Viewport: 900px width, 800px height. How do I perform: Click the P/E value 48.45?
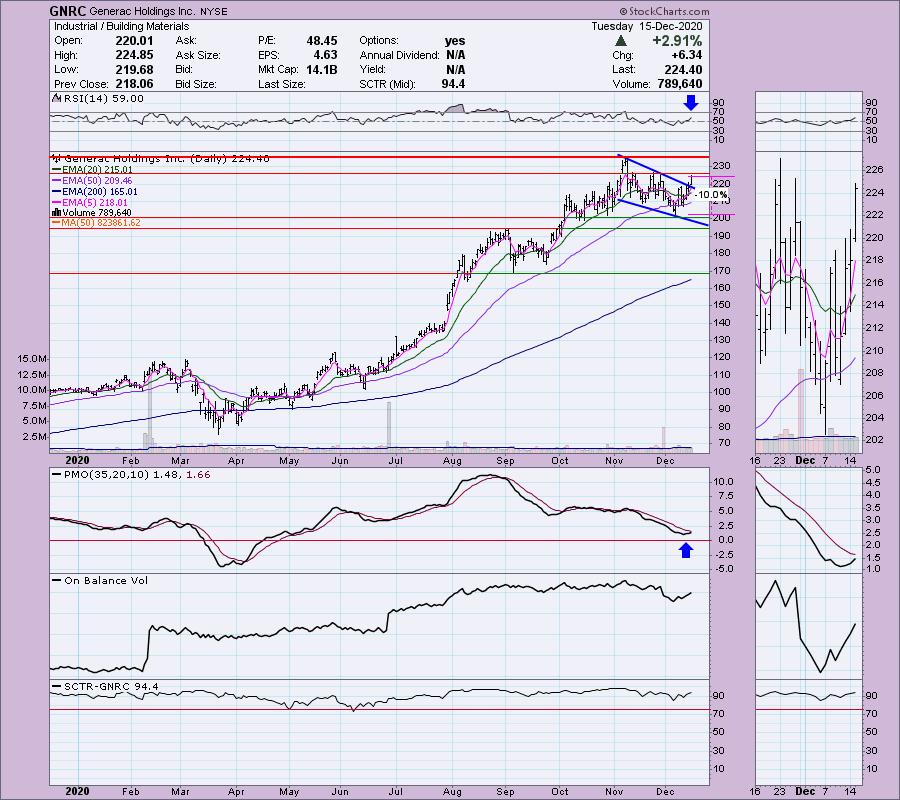point(321,41)
